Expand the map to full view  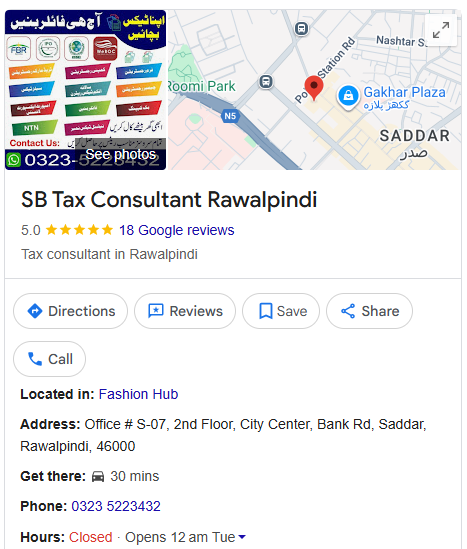click(x=441, y=30)
